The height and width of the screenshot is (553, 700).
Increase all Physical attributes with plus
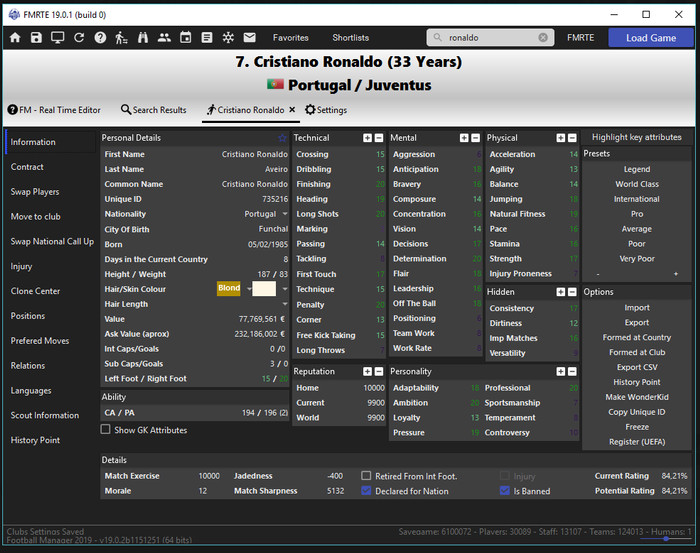click(x=561, y=138)
